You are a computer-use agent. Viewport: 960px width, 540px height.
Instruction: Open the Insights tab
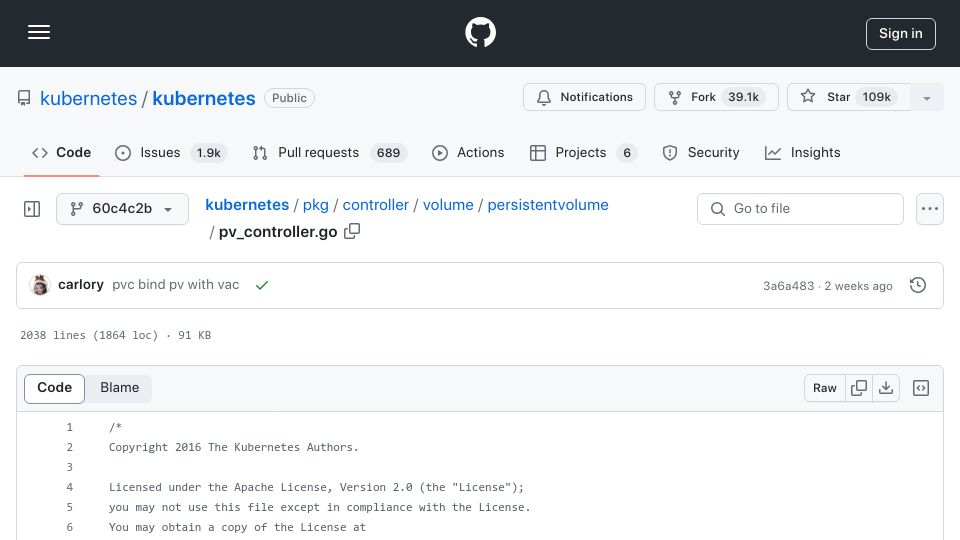point(802,152)
